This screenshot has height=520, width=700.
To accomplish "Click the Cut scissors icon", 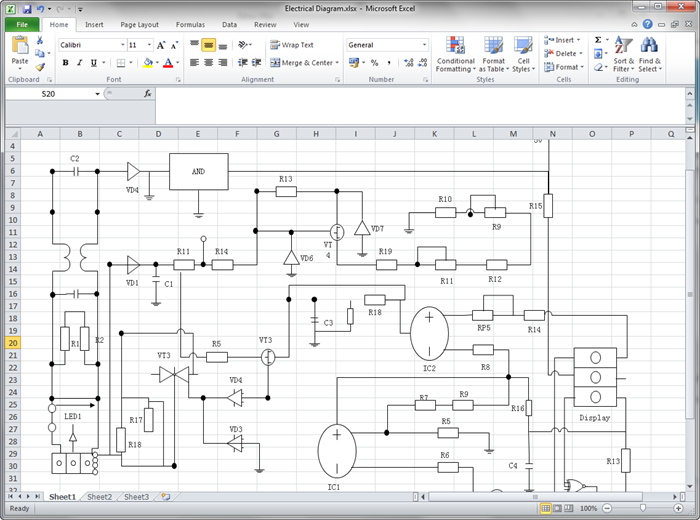I will 40,41.
